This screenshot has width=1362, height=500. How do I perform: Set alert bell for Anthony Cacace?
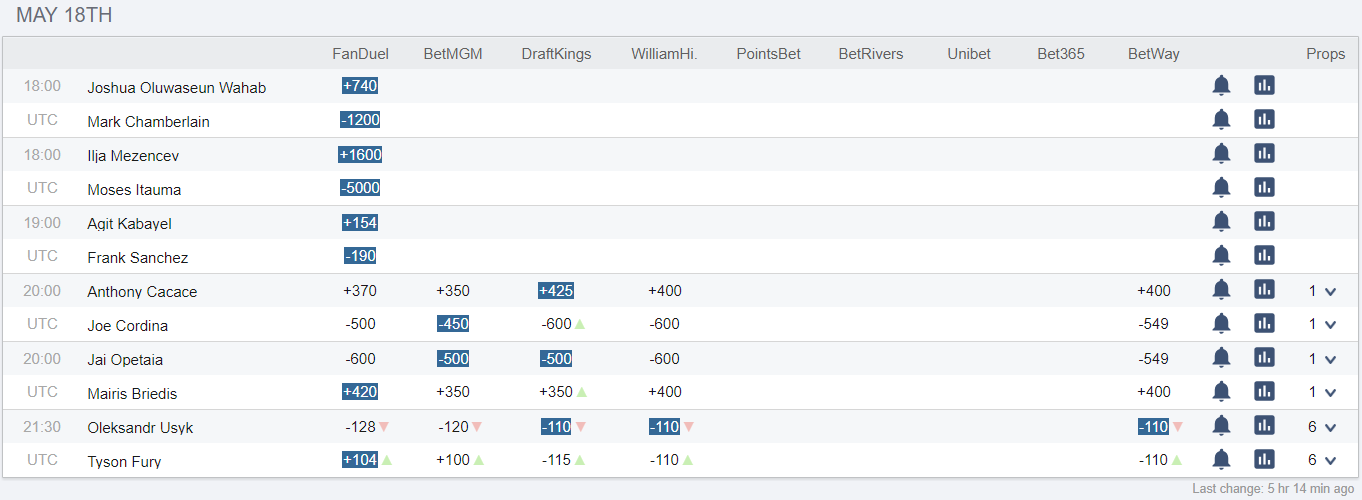coord(1221,290)
